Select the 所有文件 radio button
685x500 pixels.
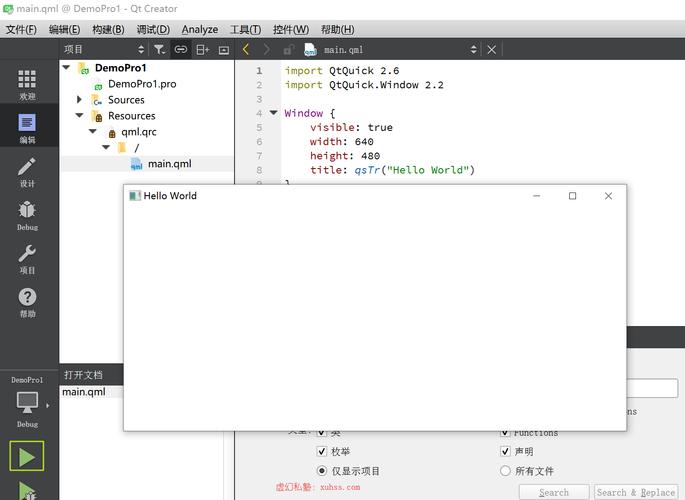(x=505, y=471)
